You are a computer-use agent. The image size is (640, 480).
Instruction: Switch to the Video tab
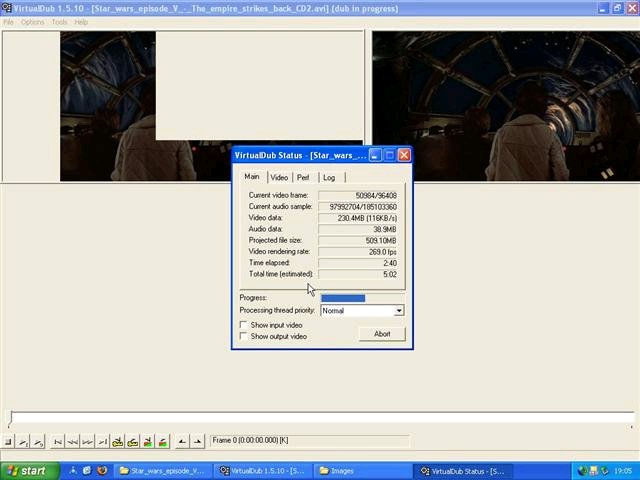click(280, 178)
